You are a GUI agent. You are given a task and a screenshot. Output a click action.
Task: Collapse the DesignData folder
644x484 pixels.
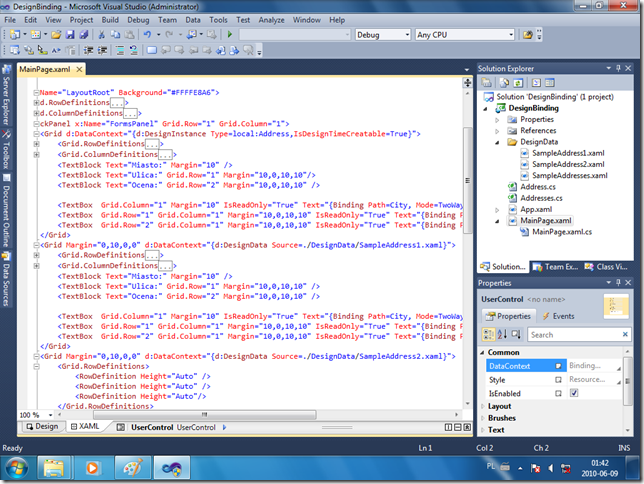pos(497,143)
